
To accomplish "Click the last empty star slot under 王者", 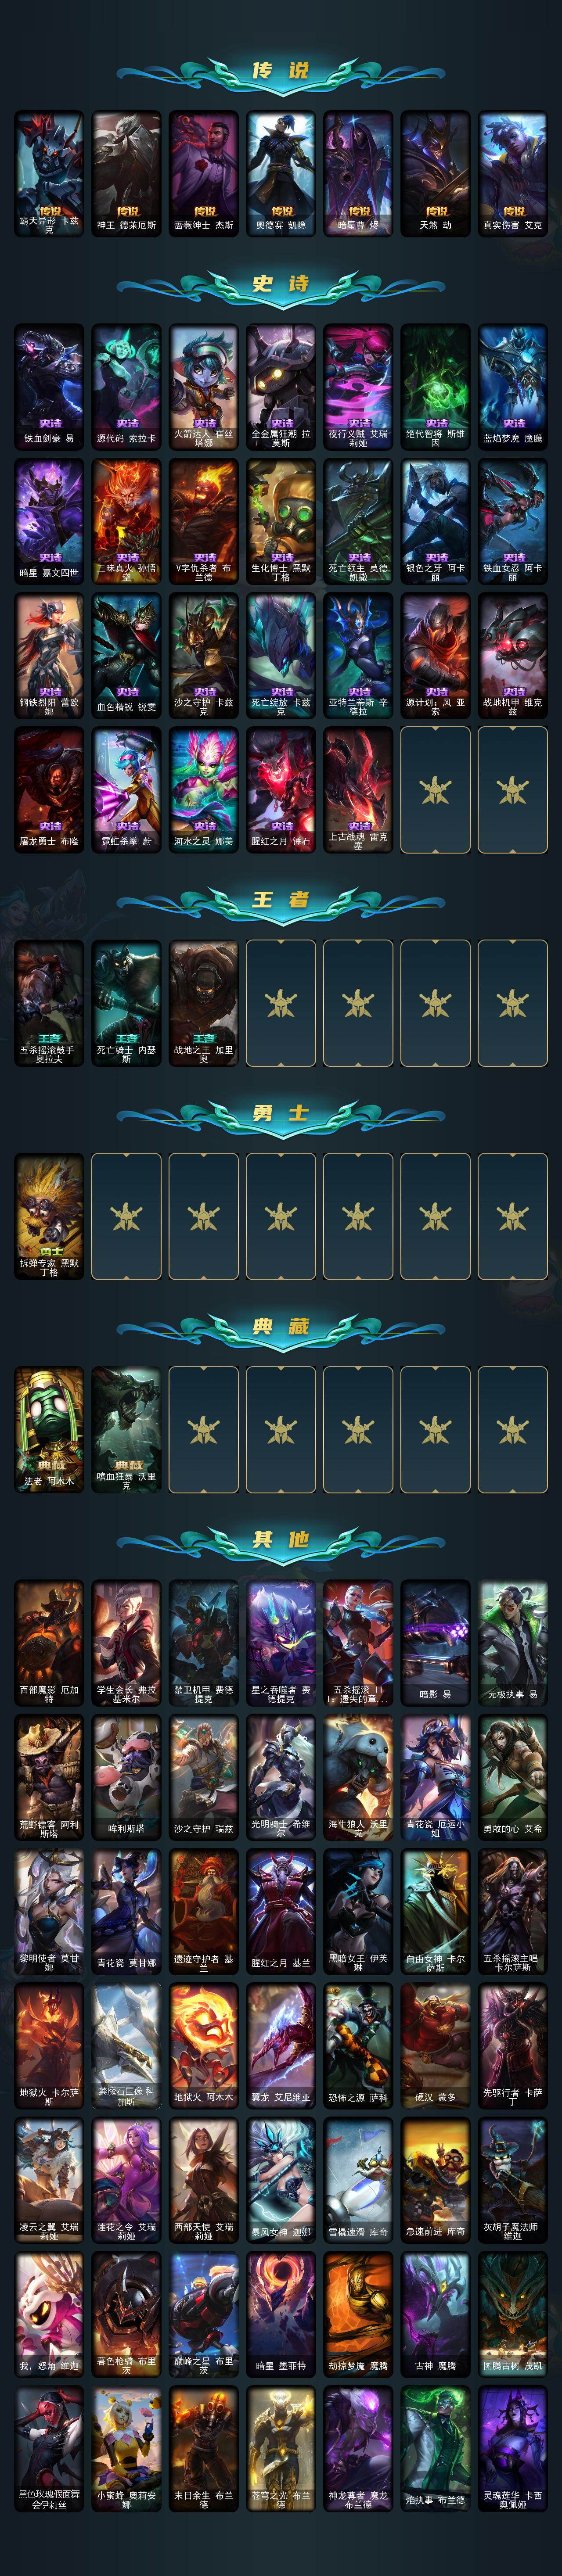I will (x=513, y=1002).
